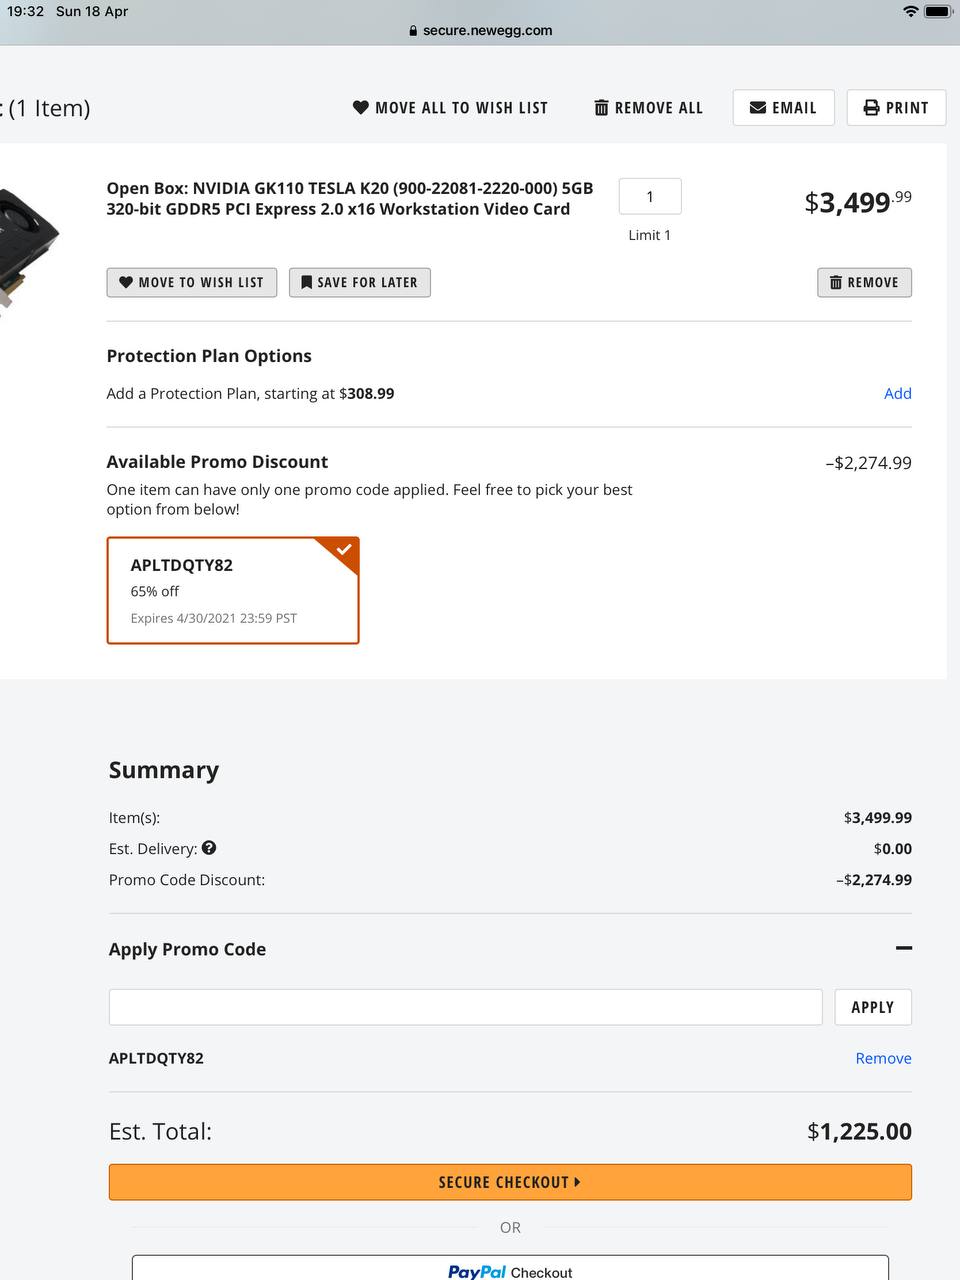Focus the promo code text field
960x1280 pixels.
(465, 1007)
